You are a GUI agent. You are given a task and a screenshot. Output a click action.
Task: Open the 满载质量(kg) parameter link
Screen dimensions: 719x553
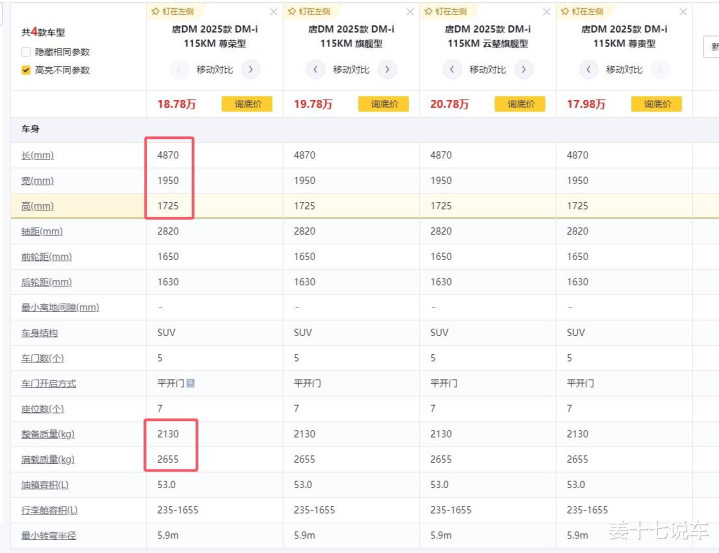tap(48, 459)
